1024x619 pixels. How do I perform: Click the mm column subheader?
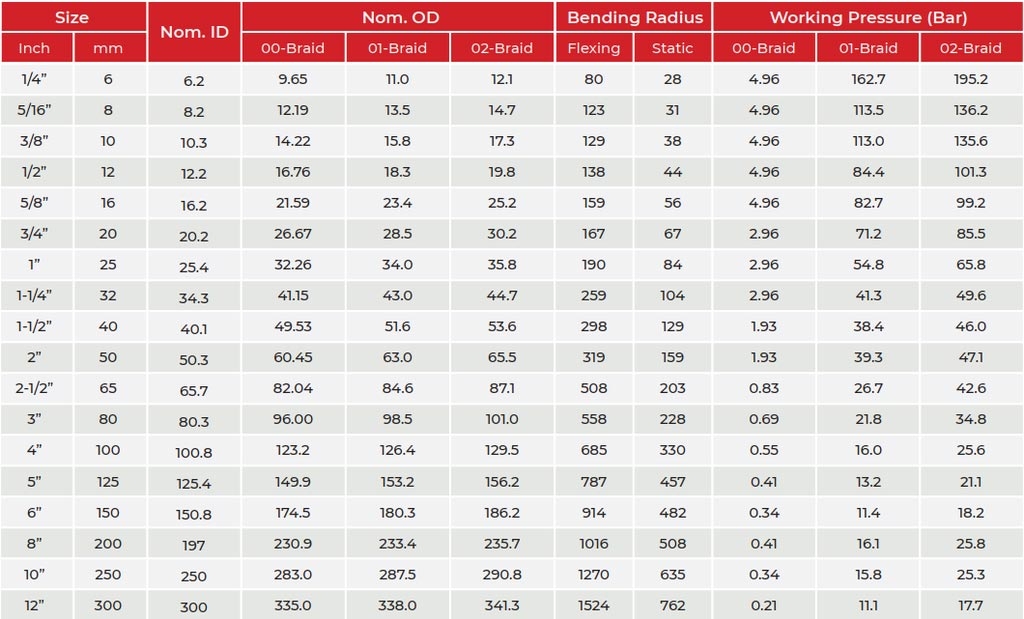point(108,48)
